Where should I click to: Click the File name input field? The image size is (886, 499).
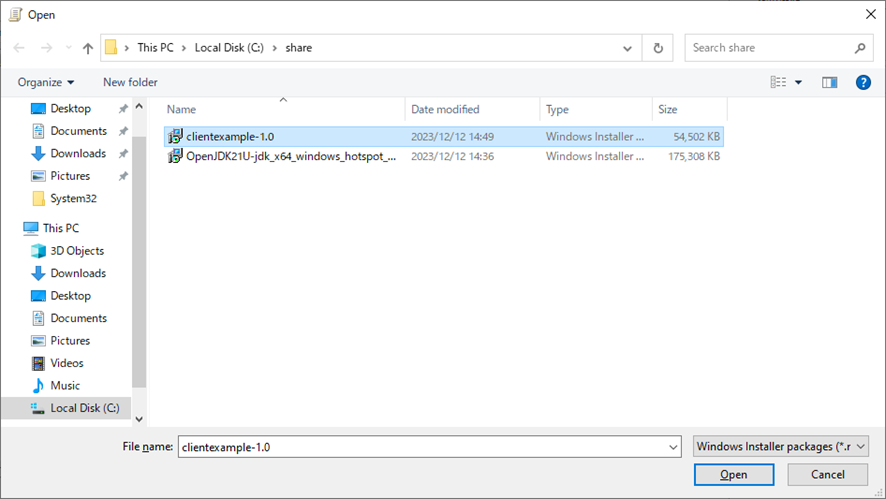423,447
